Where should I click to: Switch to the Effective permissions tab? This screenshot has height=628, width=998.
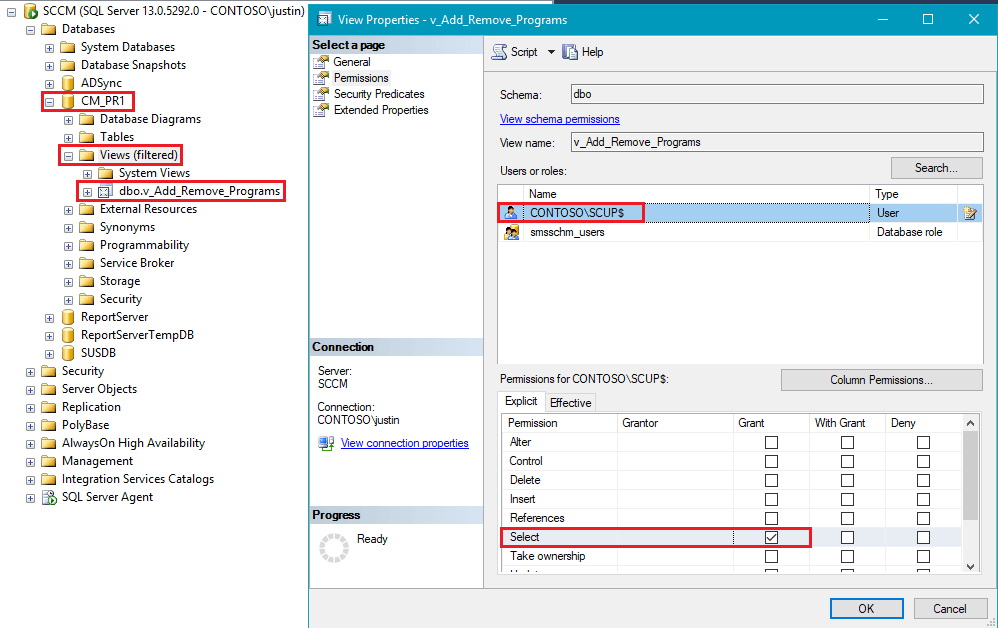pyautogui.click(x=570, y=403)
